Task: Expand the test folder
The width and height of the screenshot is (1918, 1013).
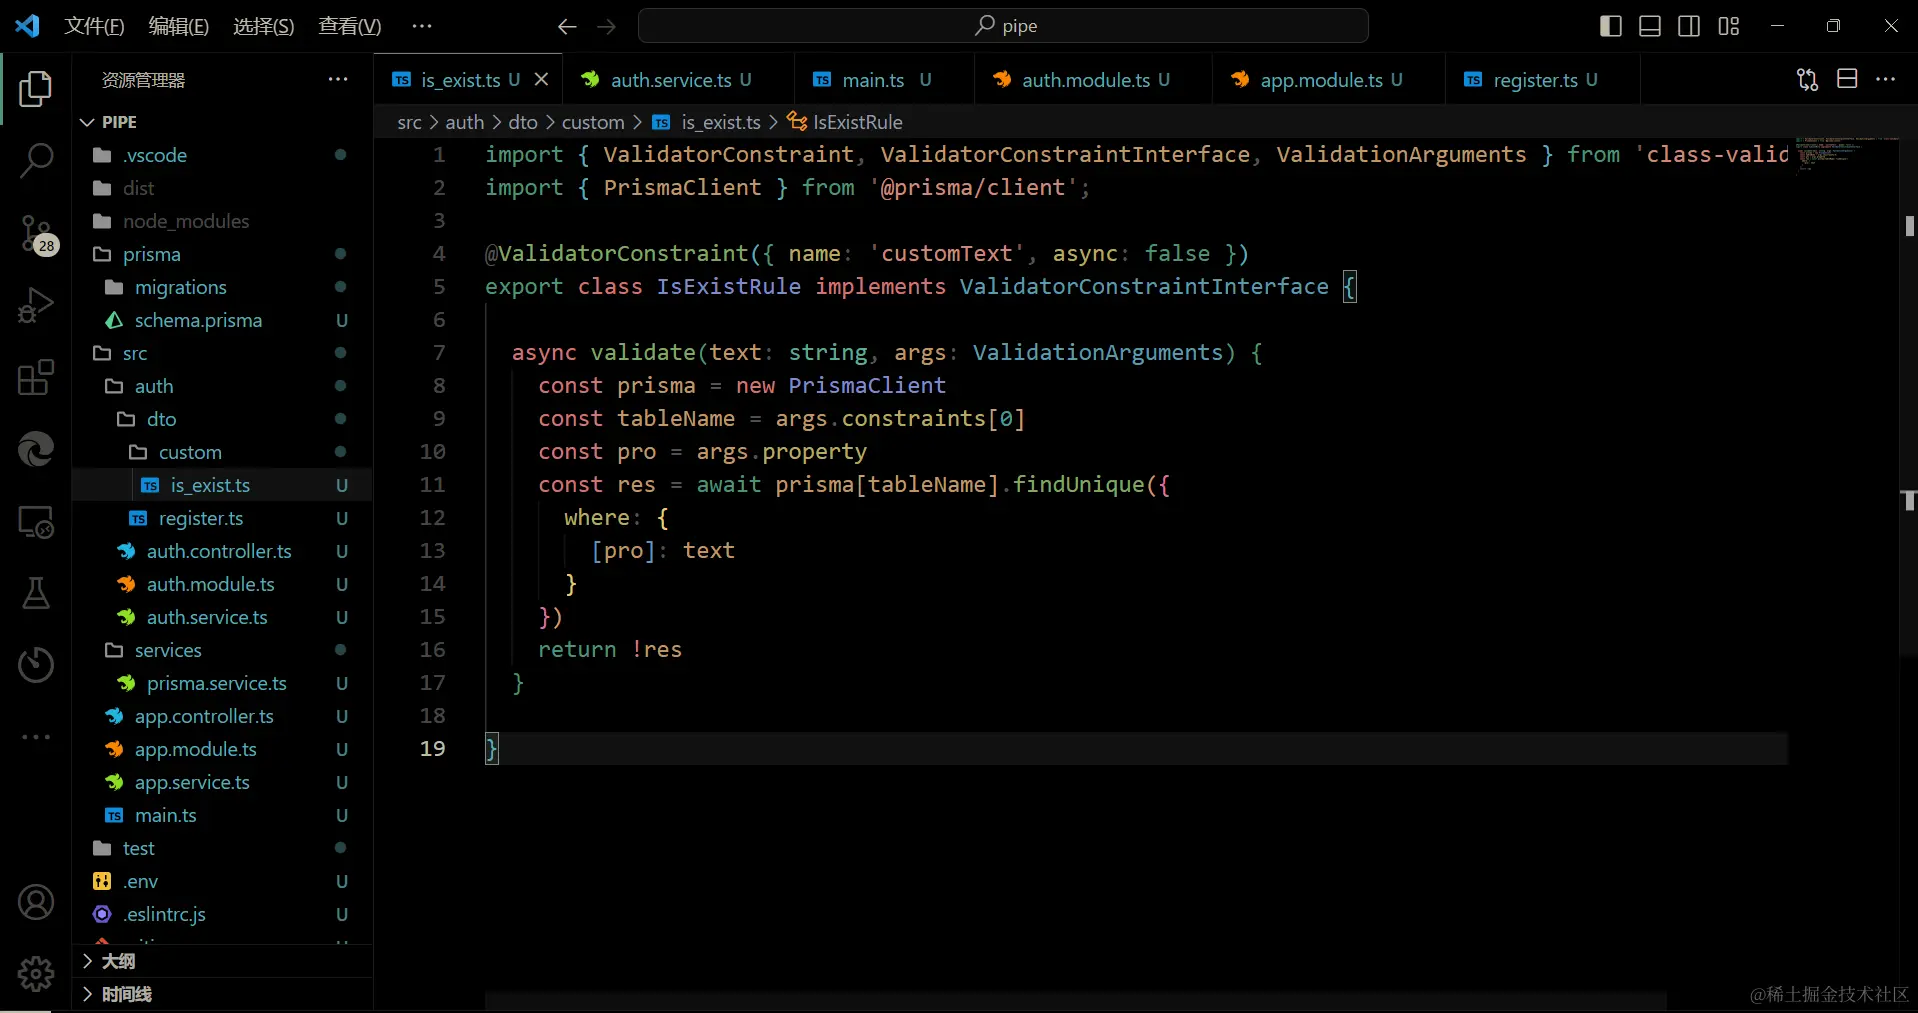Action: (x=222, y=848)
